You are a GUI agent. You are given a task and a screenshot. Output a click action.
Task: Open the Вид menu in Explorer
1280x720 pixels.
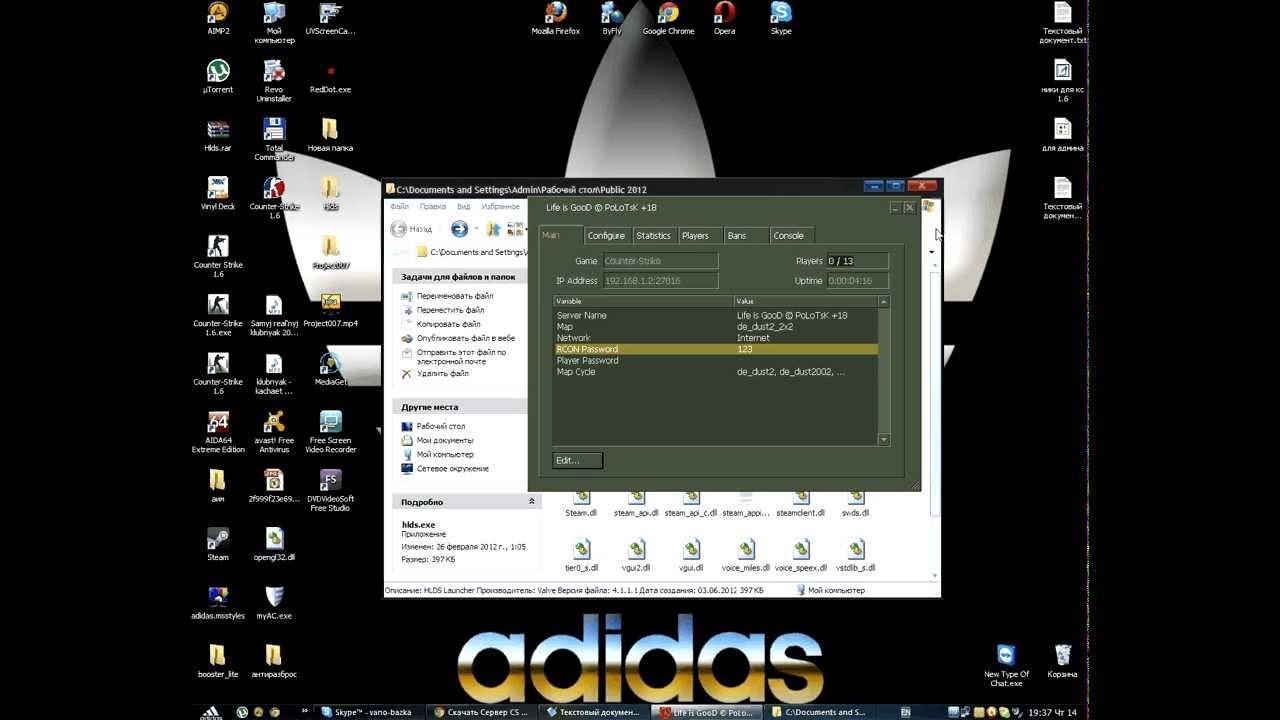[x=464, y=206]
